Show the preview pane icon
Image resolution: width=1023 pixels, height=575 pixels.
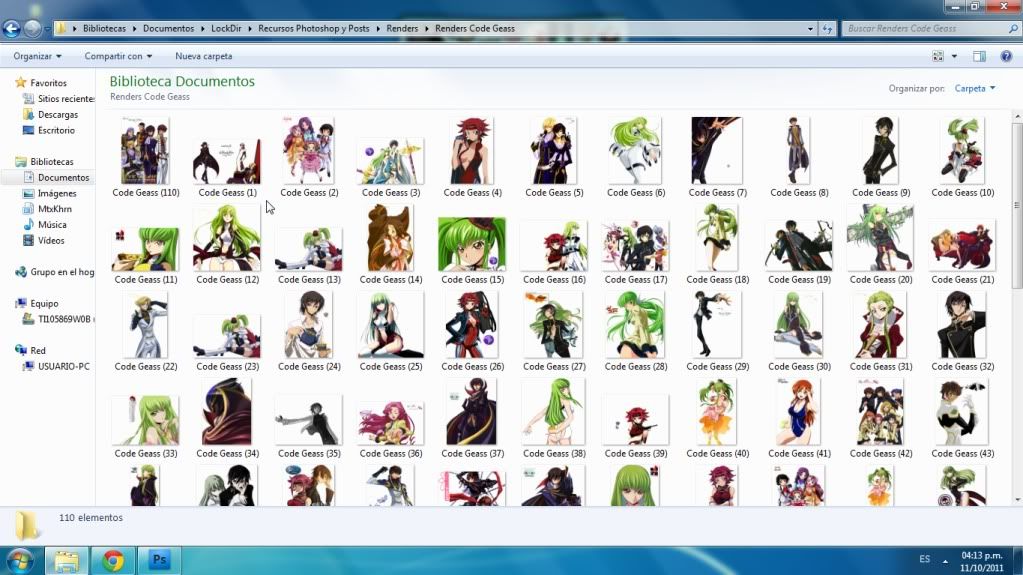[x=979, y=57]
